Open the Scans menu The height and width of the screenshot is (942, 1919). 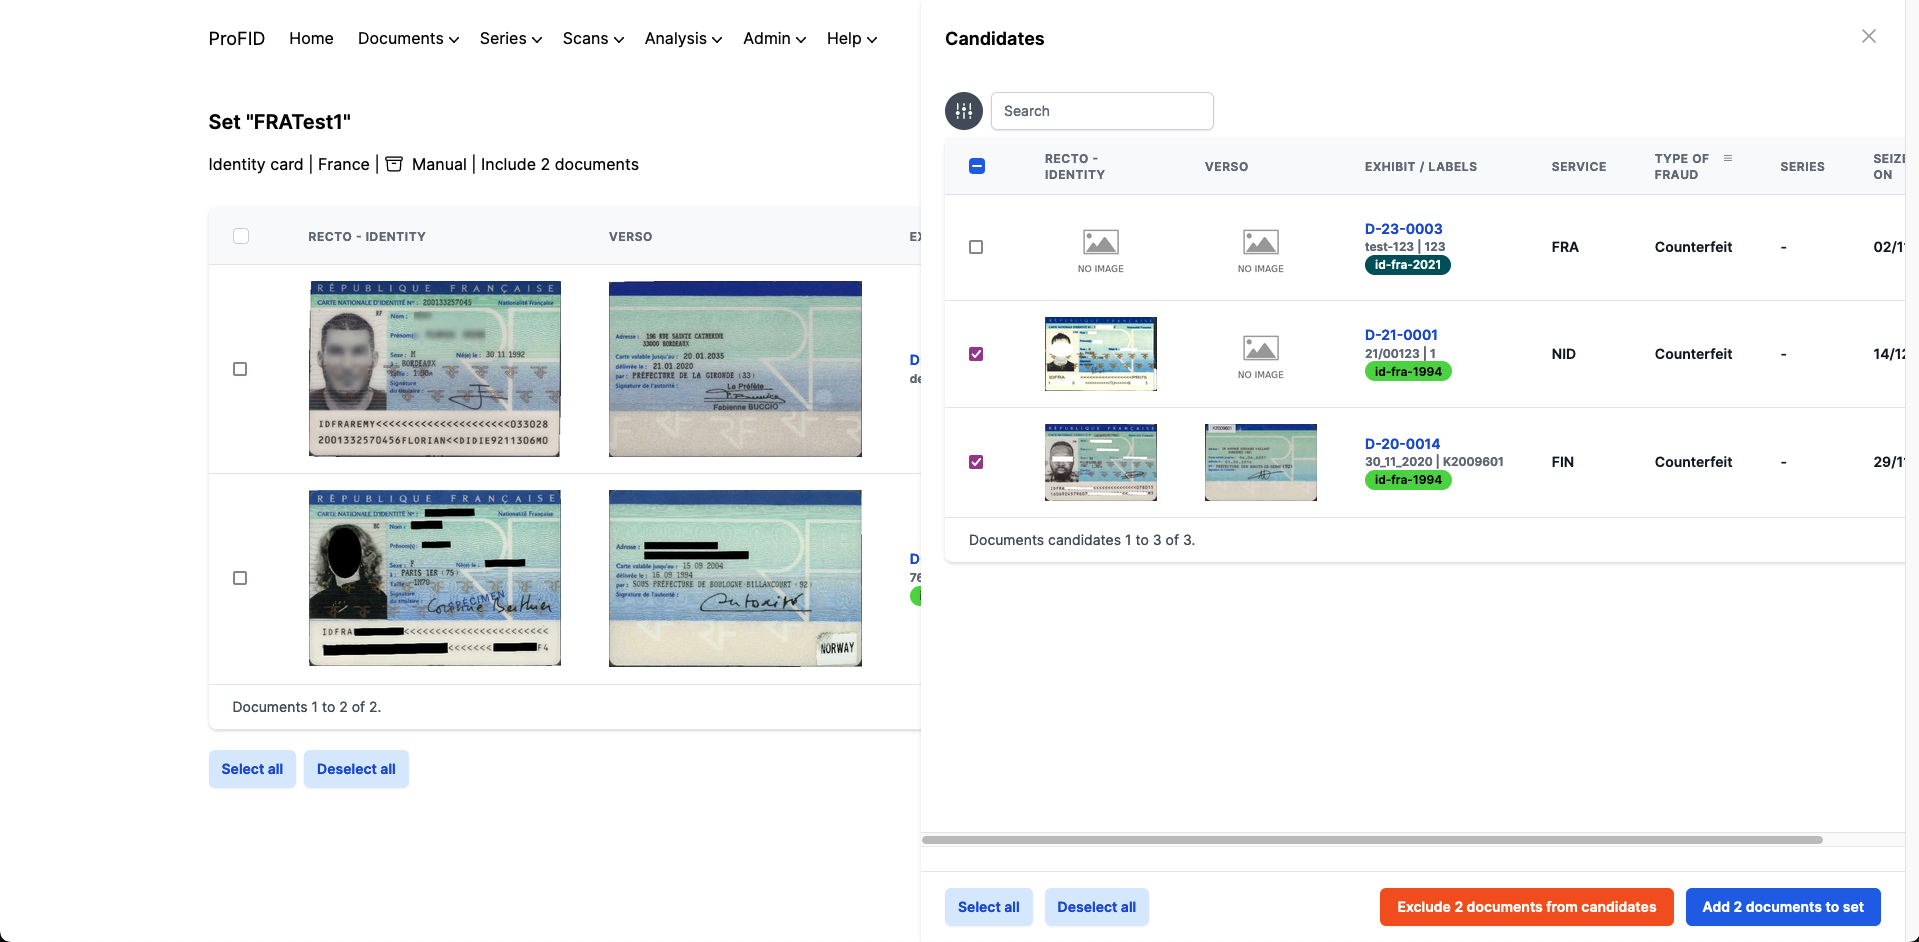click(x=593, y=39)
